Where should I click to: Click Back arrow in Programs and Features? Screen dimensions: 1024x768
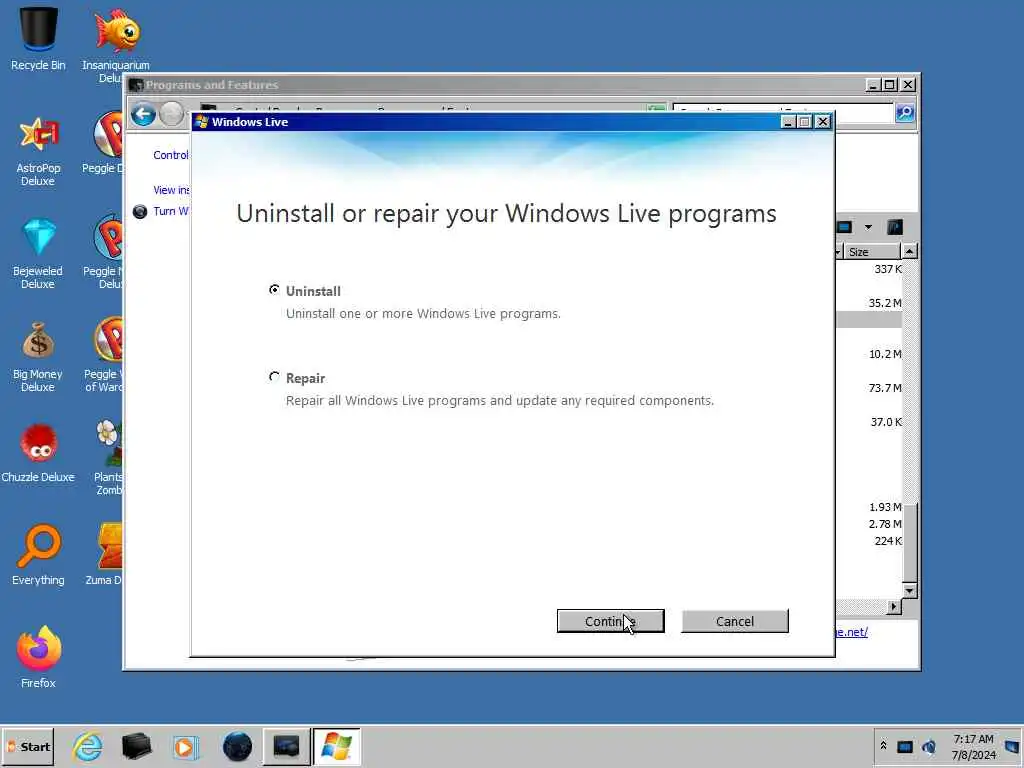pos(143,114)
